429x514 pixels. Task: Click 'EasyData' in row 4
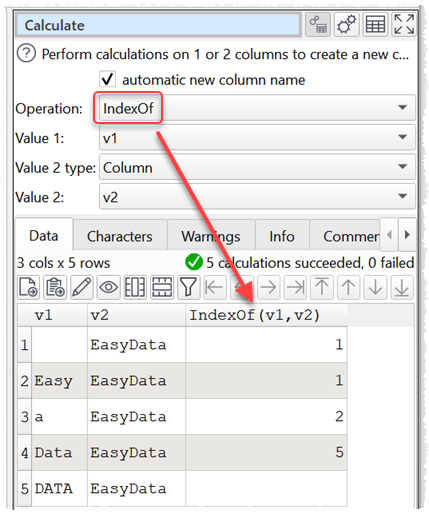[x=136, y=452]
